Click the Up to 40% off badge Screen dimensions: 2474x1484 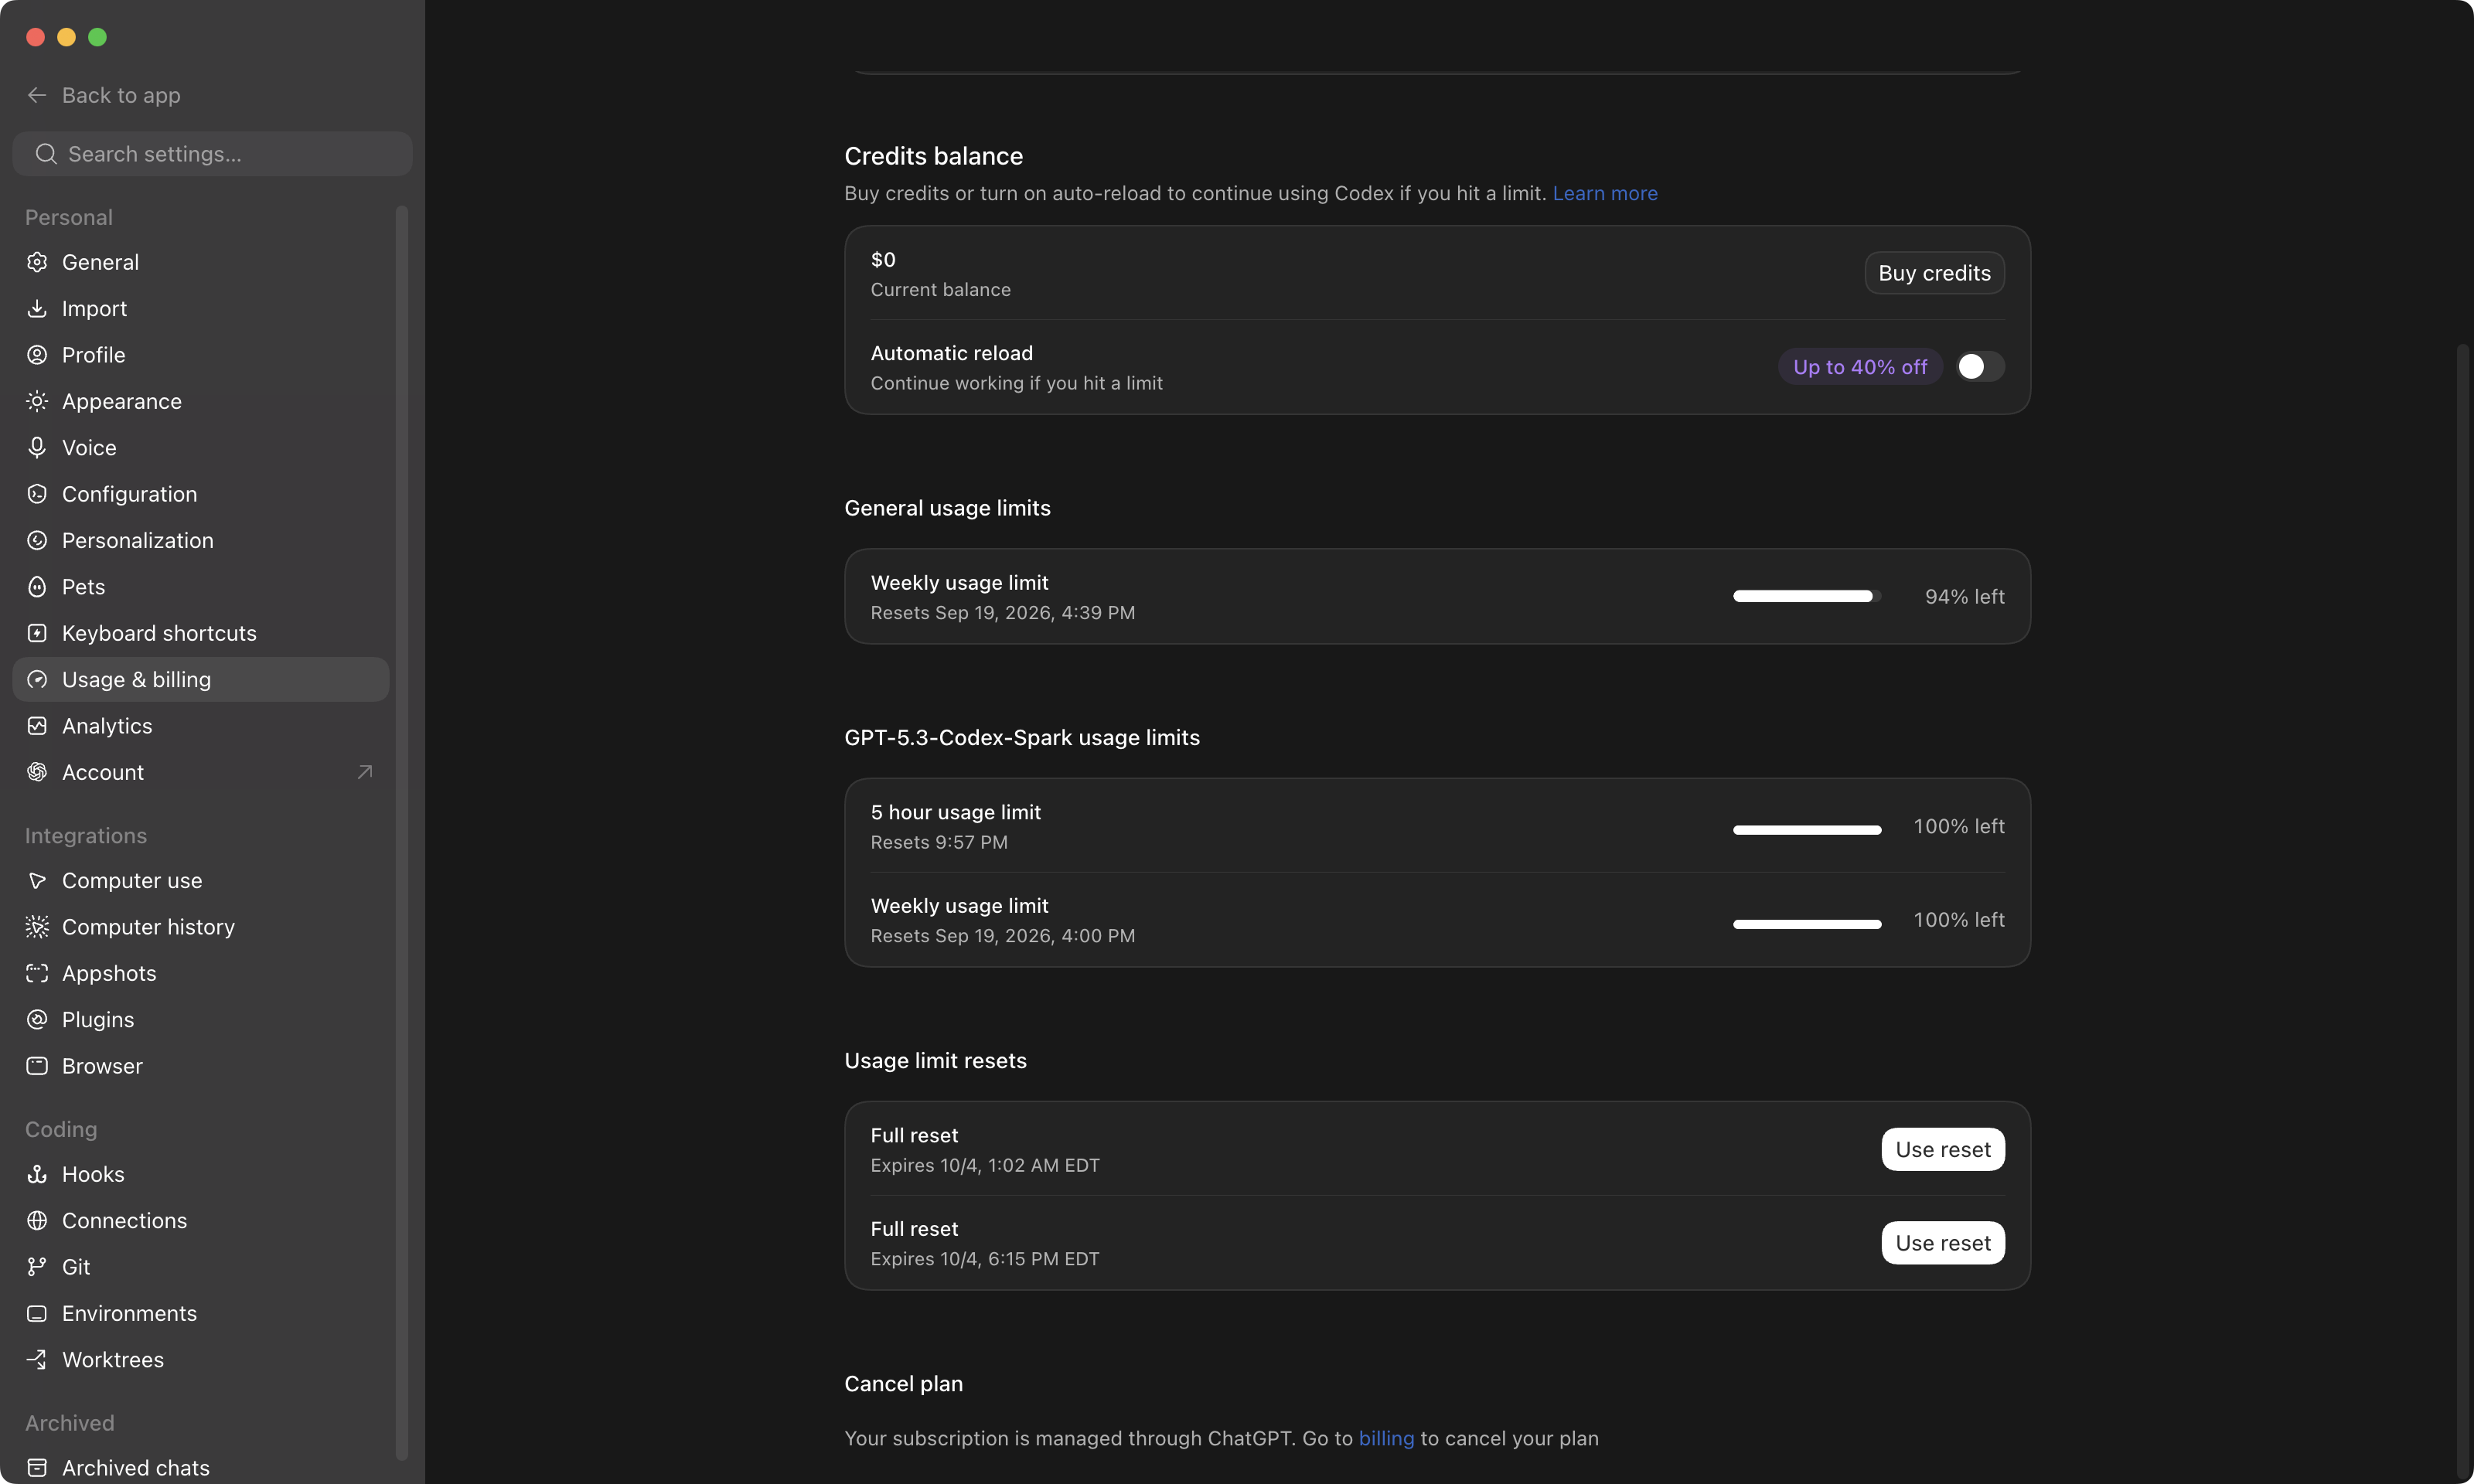(x=1860, y=367)
